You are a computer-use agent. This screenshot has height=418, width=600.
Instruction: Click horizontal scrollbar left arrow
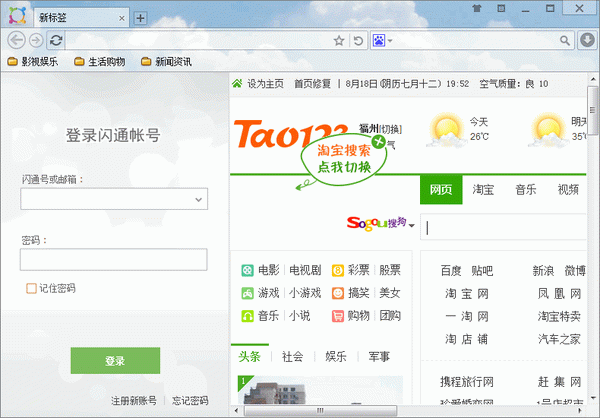(x=236, y=411)
